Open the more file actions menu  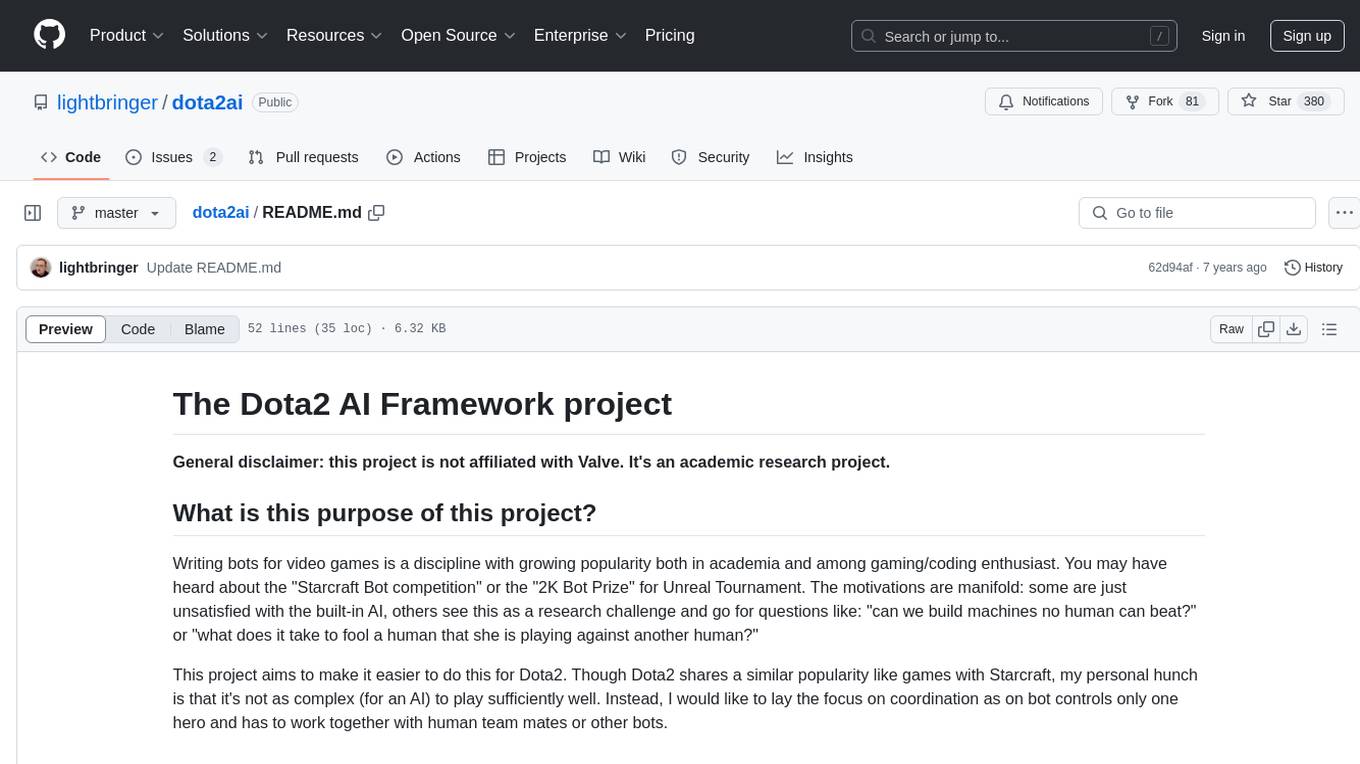[1344, 213]
